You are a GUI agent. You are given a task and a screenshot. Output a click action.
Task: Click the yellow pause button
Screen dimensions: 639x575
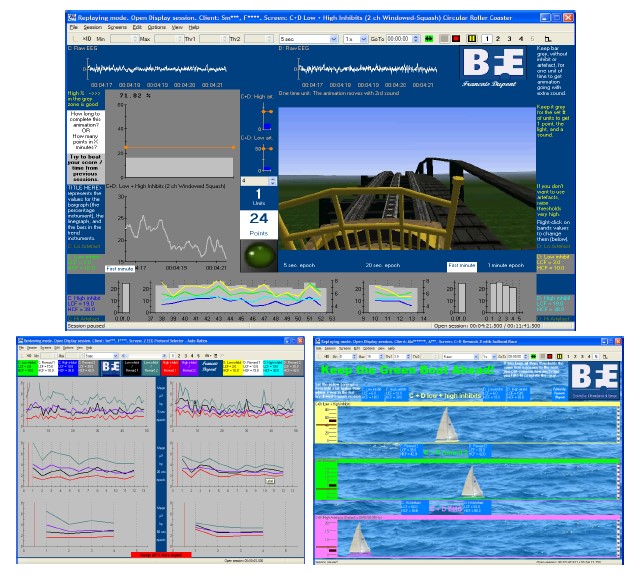click(472, 39)
